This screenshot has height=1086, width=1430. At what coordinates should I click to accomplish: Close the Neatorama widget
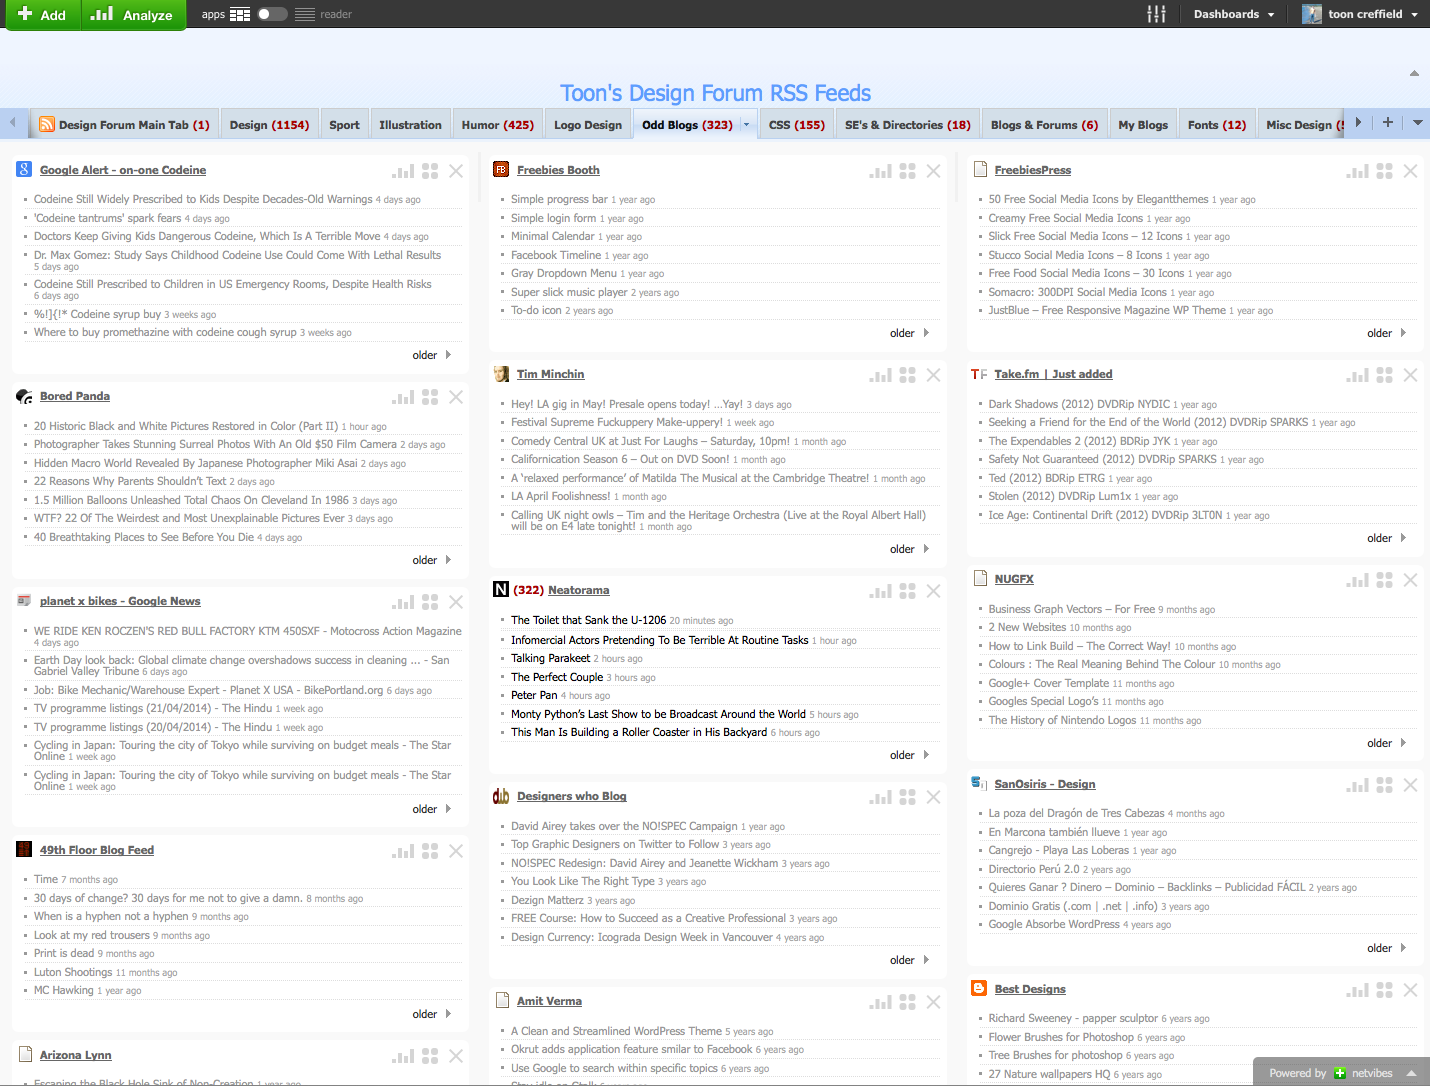933,591
